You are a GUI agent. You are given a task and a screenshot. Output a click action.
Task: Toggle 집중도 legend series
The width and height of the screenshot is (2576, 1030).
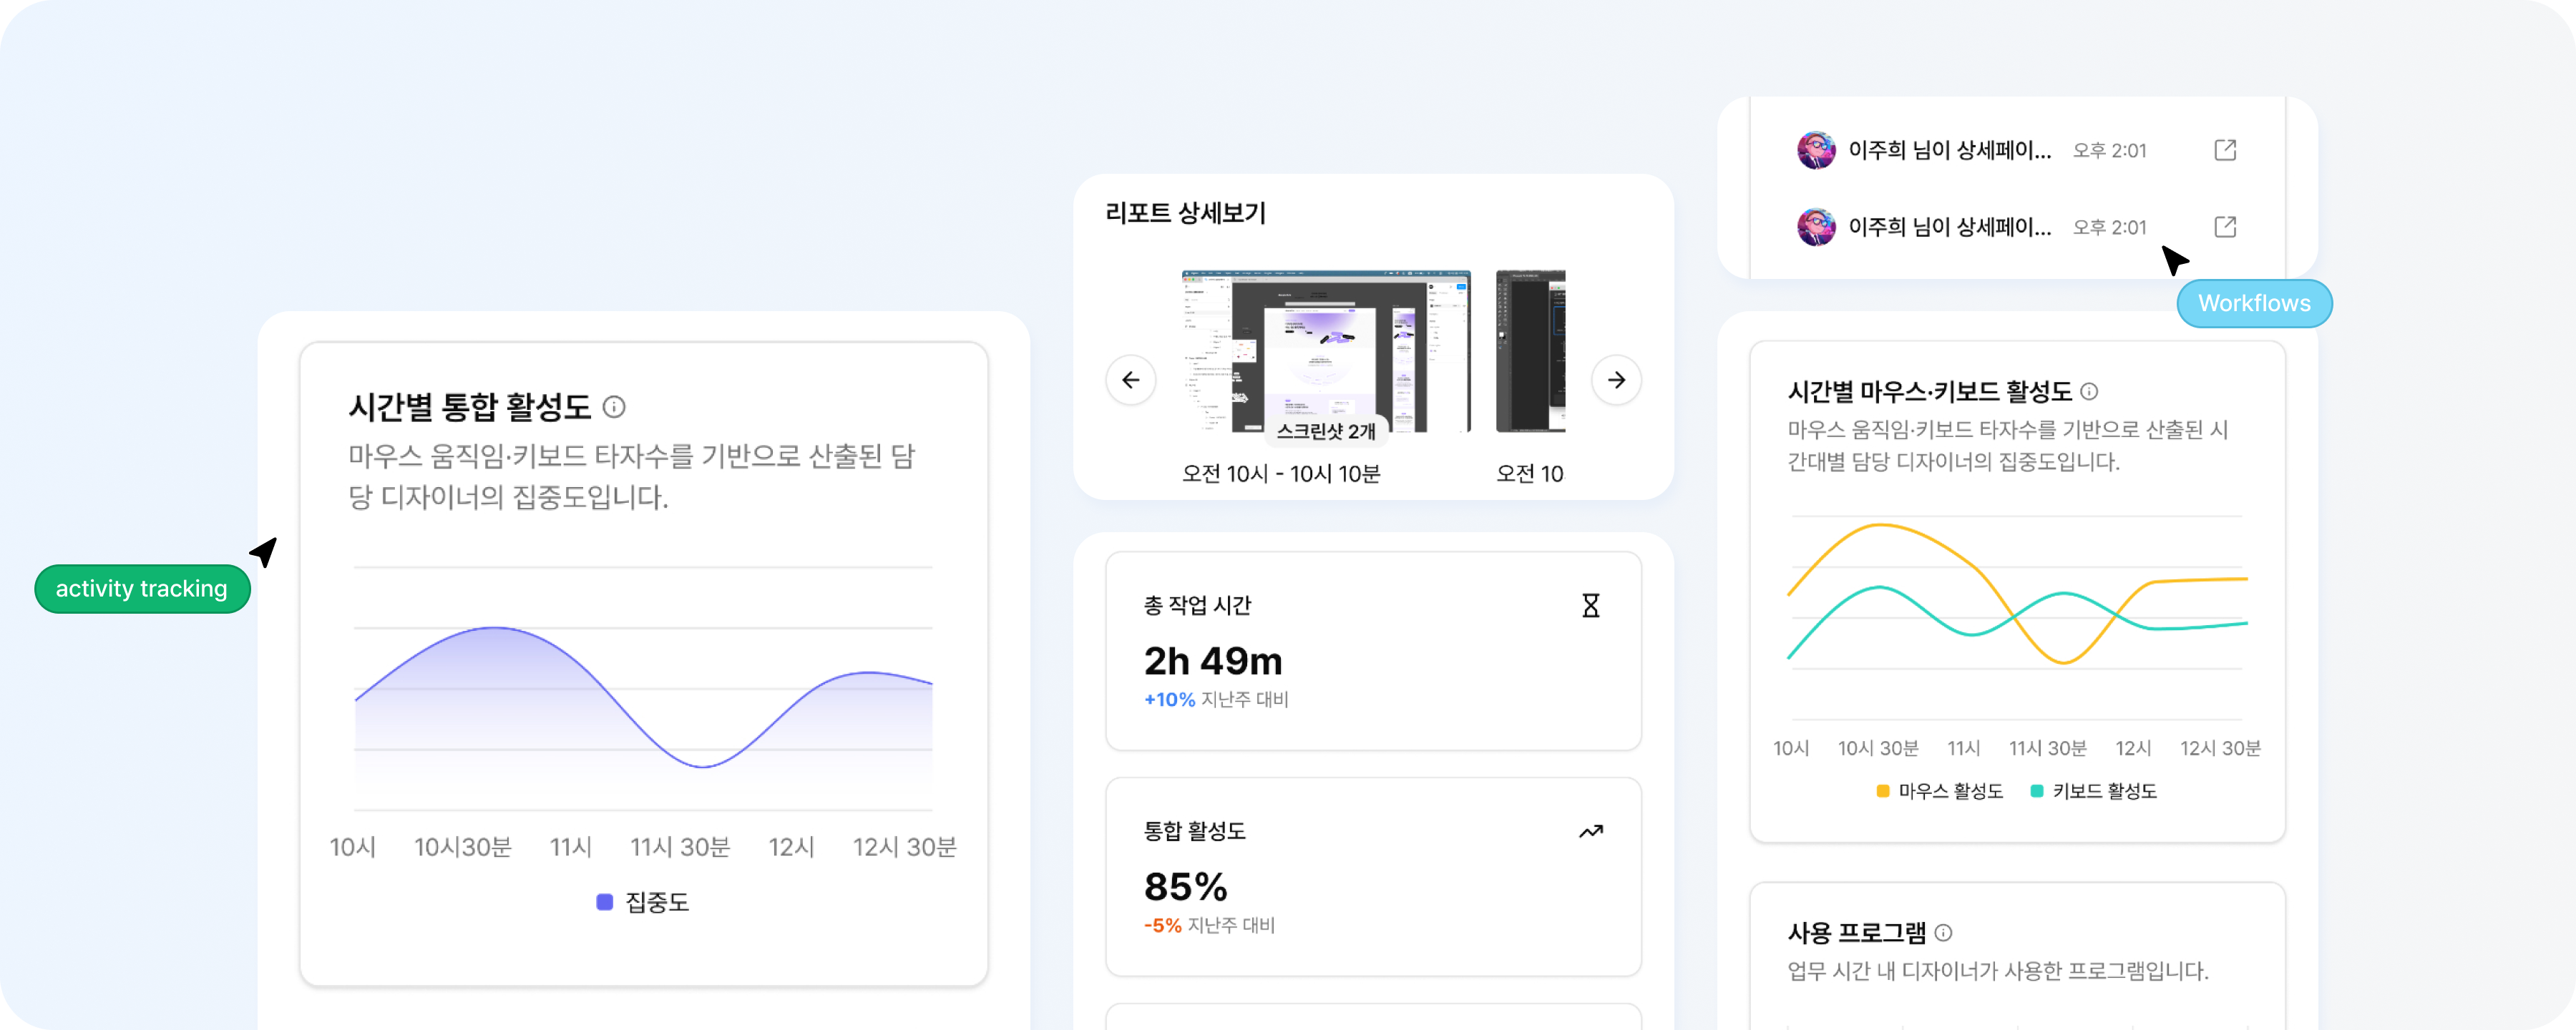point(643,902)
